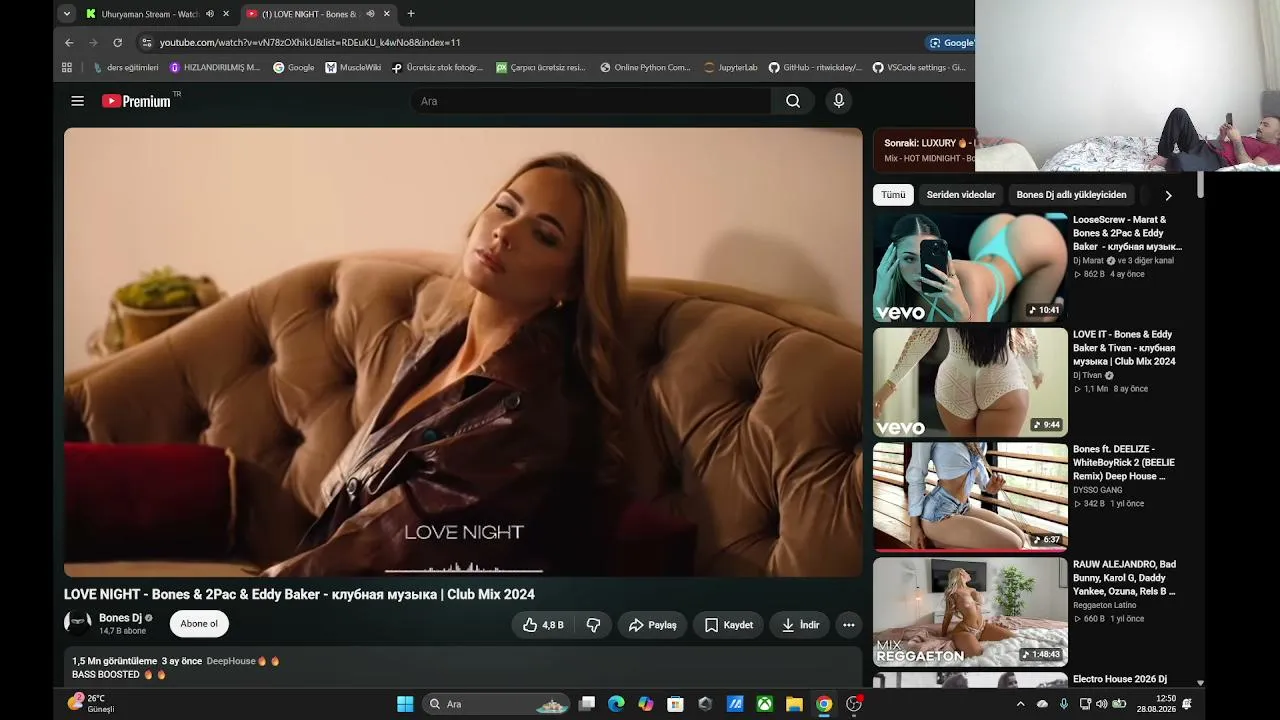Open File Explorer from the taskbar

794,704
